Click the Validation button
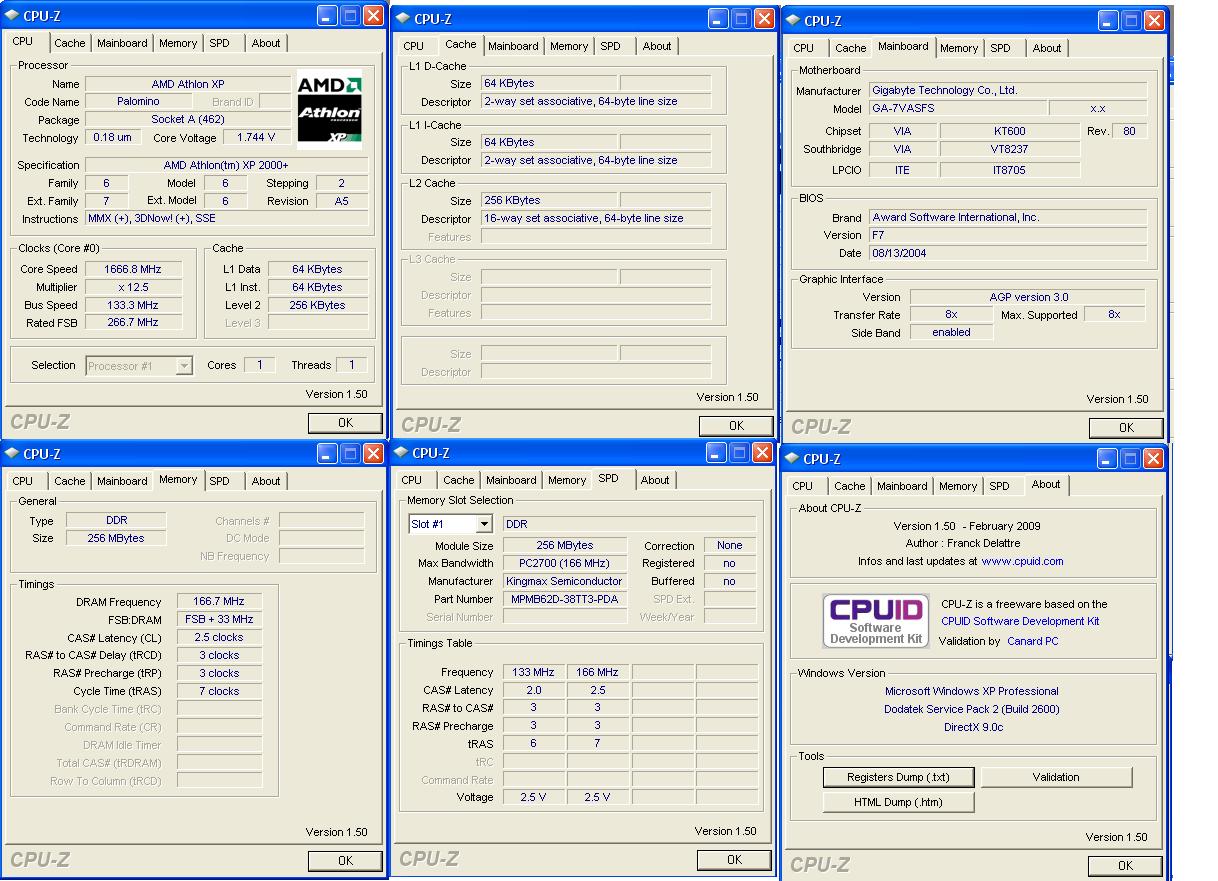The height and width of the screenshot is (881, 1218). [x=1056, y=777]
